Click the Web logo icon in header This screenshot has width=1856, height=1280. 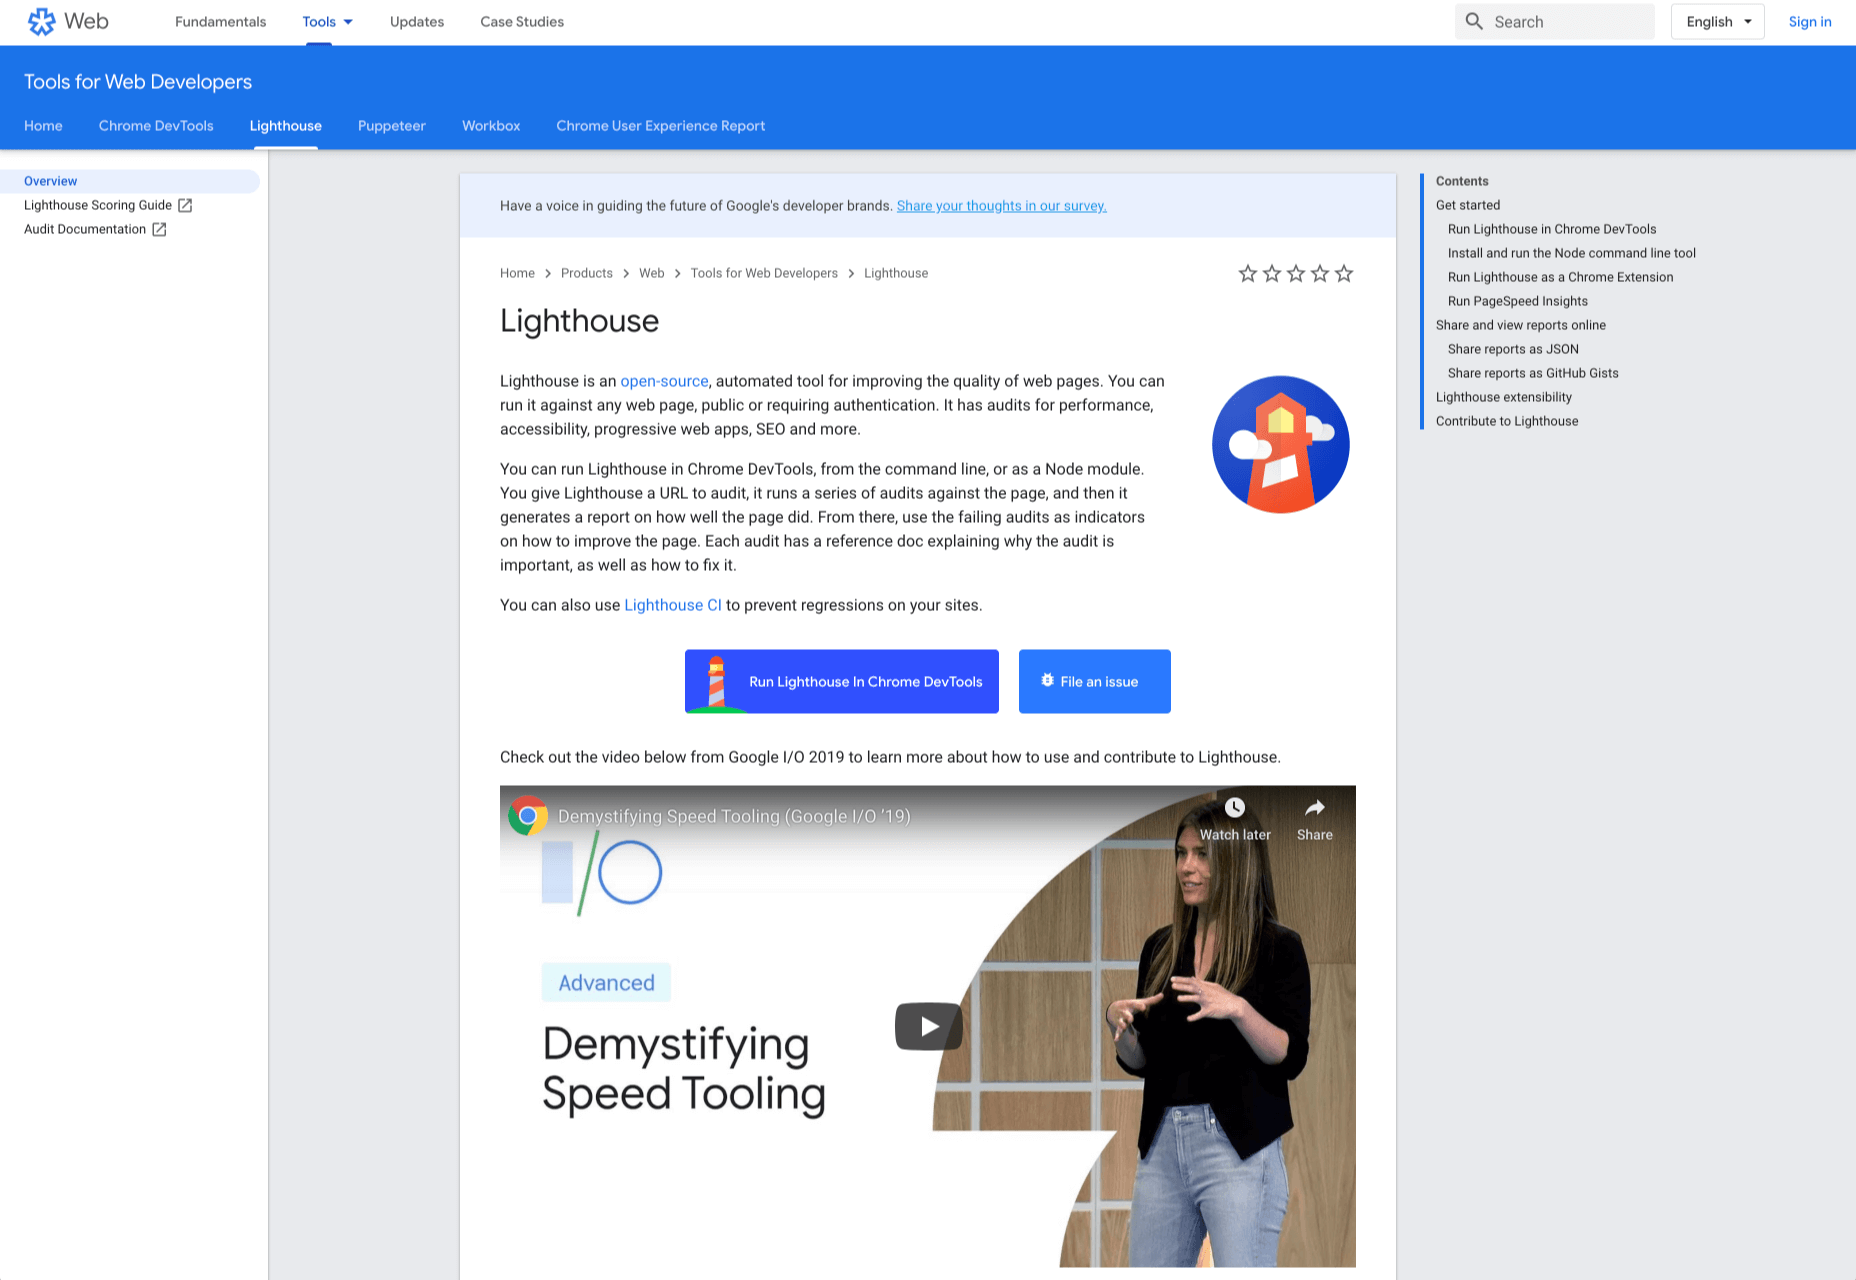coord(41,22)
